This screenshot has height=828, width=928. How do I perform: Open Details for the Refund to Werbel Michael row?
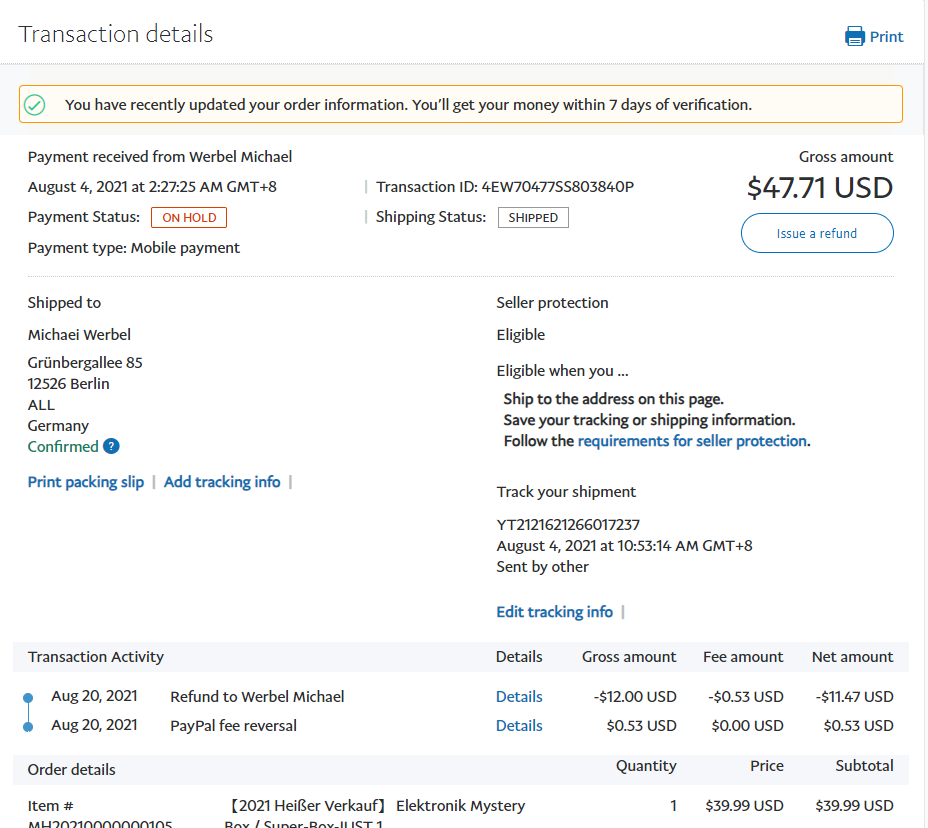click(x=519, y=697)
